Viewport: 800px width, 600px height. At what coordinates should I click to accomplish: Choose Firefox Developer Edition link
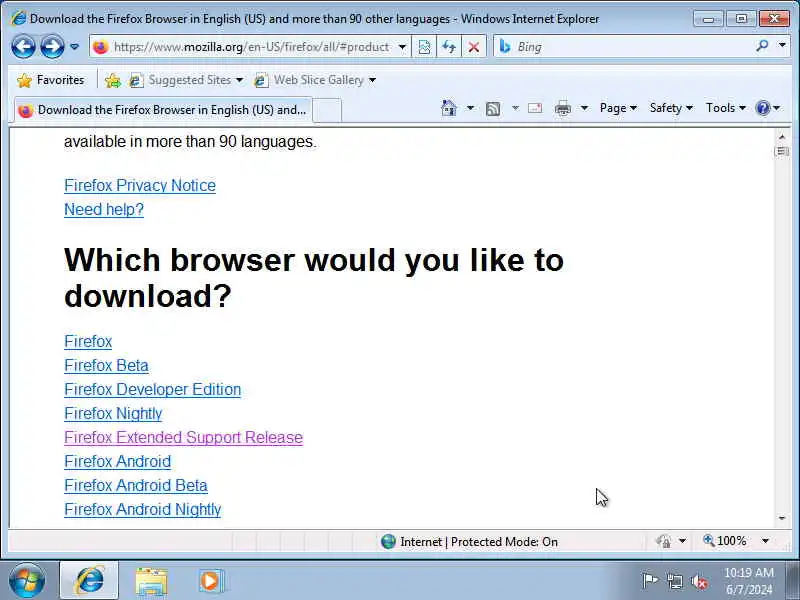pyautogui.click(x=153, y=390)
